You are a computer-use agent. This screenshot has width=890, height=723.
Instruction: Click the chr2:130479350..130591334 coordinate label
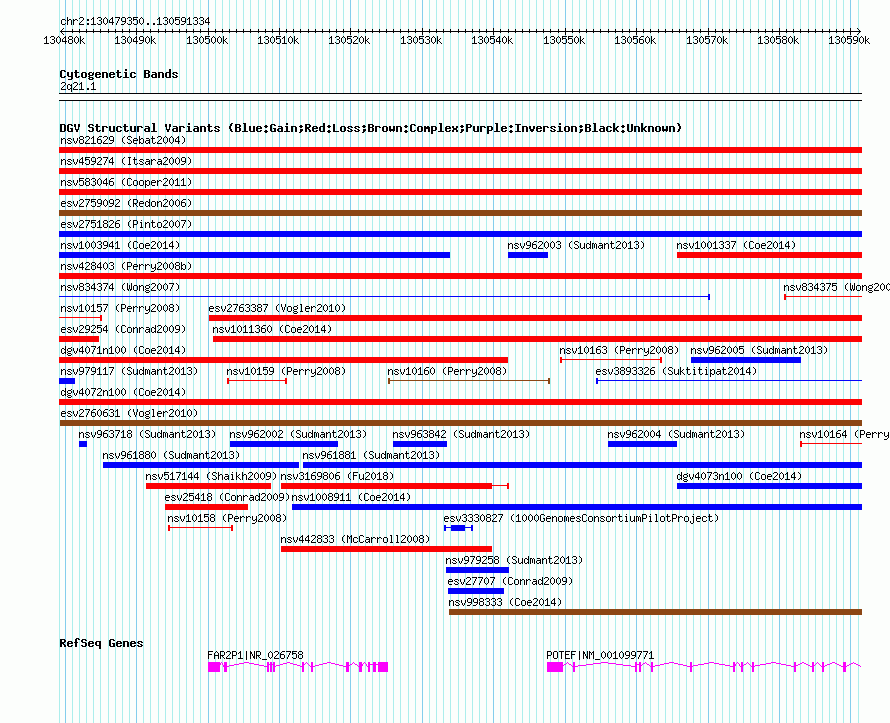[x=135, y=21]
